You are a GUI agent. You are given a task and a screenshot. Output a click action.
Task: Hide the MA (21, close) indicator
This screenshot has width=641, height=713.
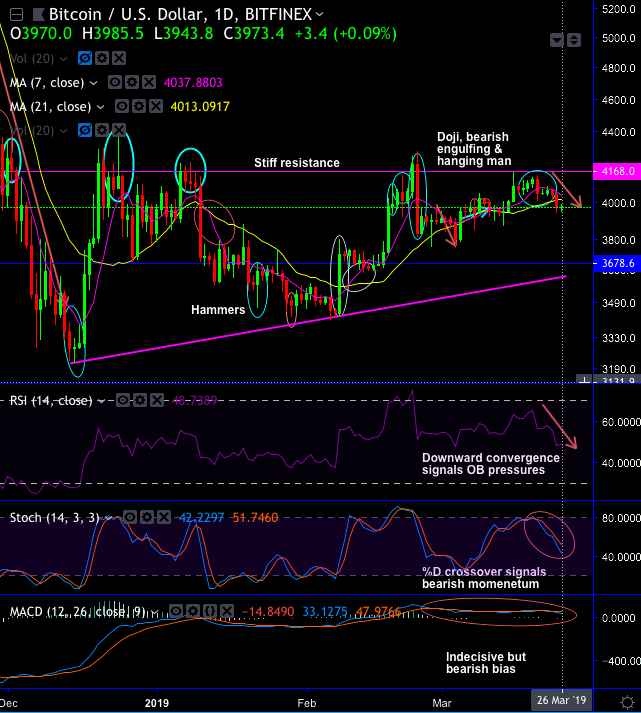click(121, 106)
